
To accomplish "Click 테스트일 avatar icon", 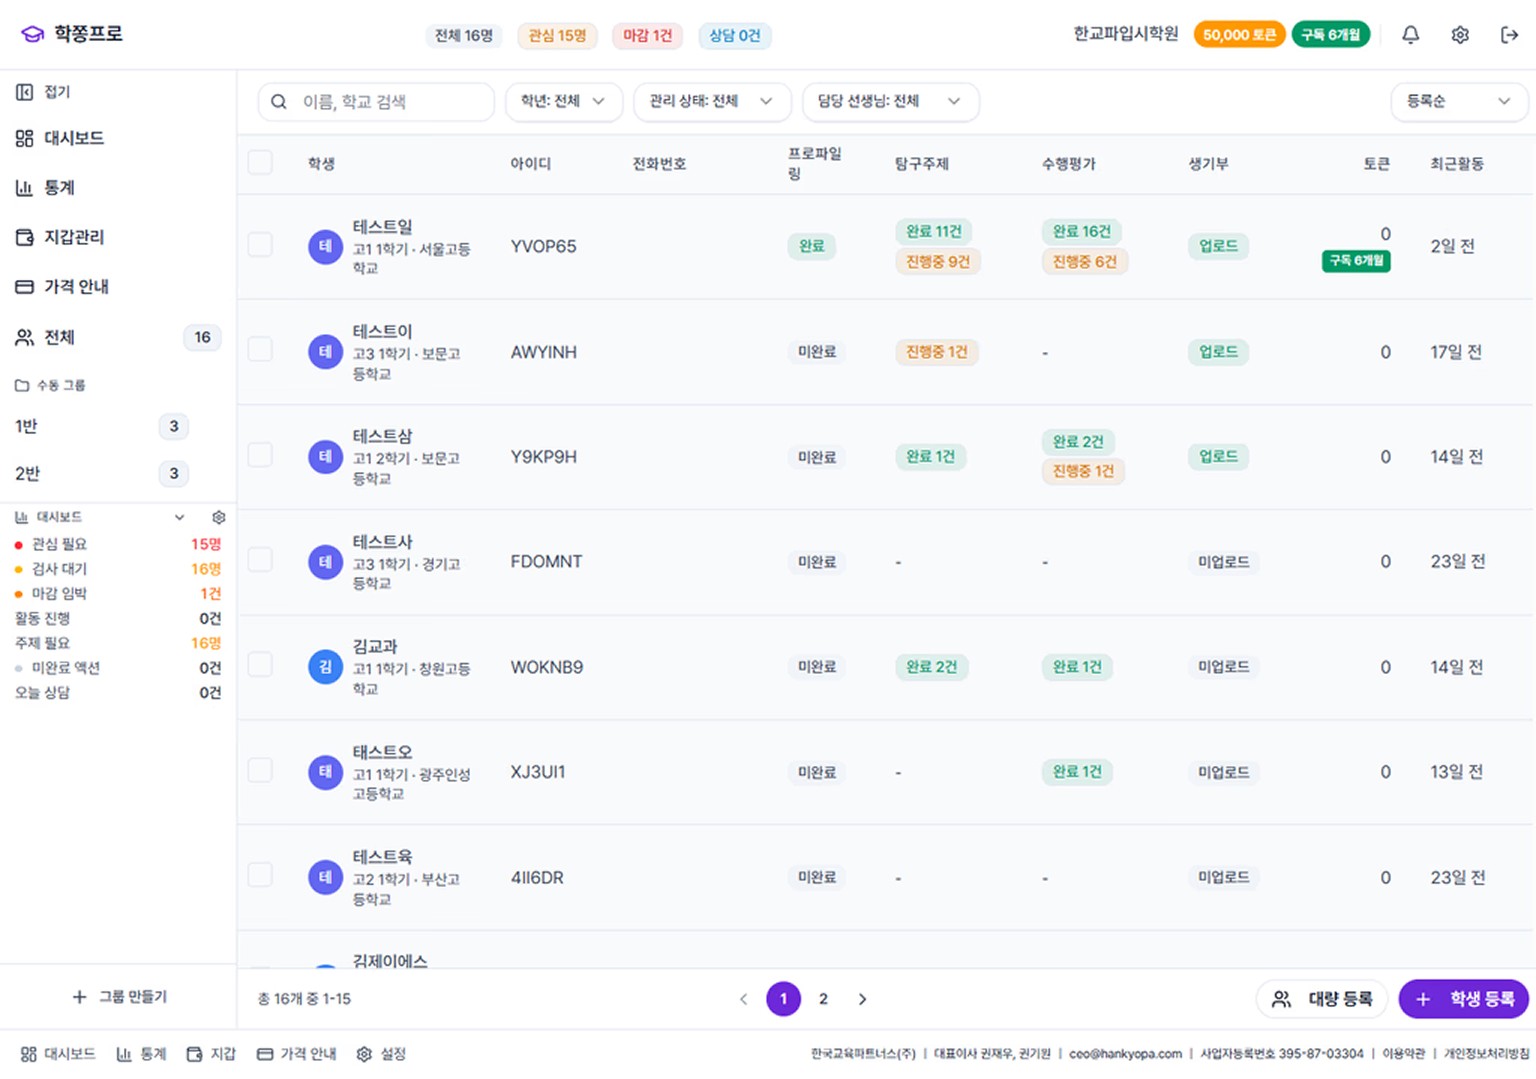I will (x=325, y=247).
